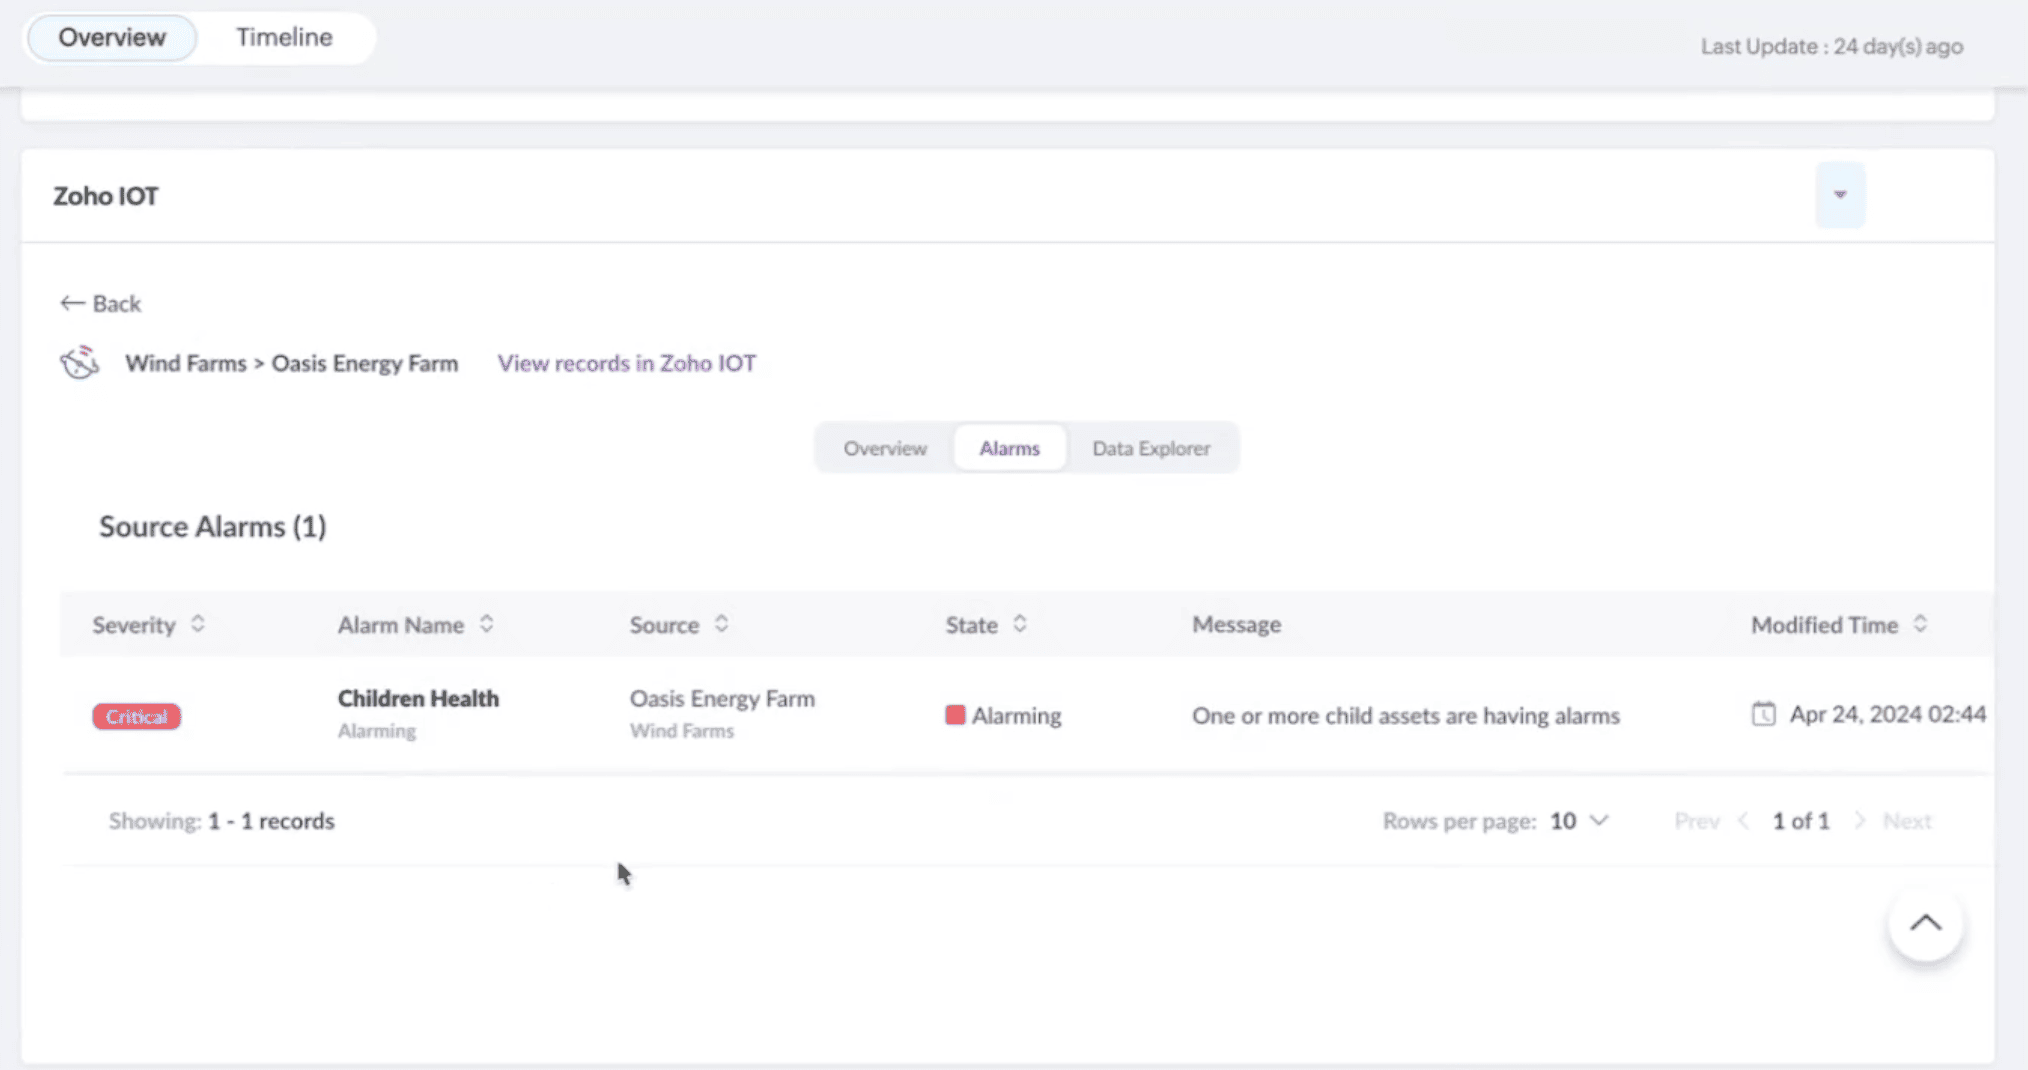Viewport: 2028px width, 1070px height.
Task: Go to next page chevron
Action: (1859, 821)
